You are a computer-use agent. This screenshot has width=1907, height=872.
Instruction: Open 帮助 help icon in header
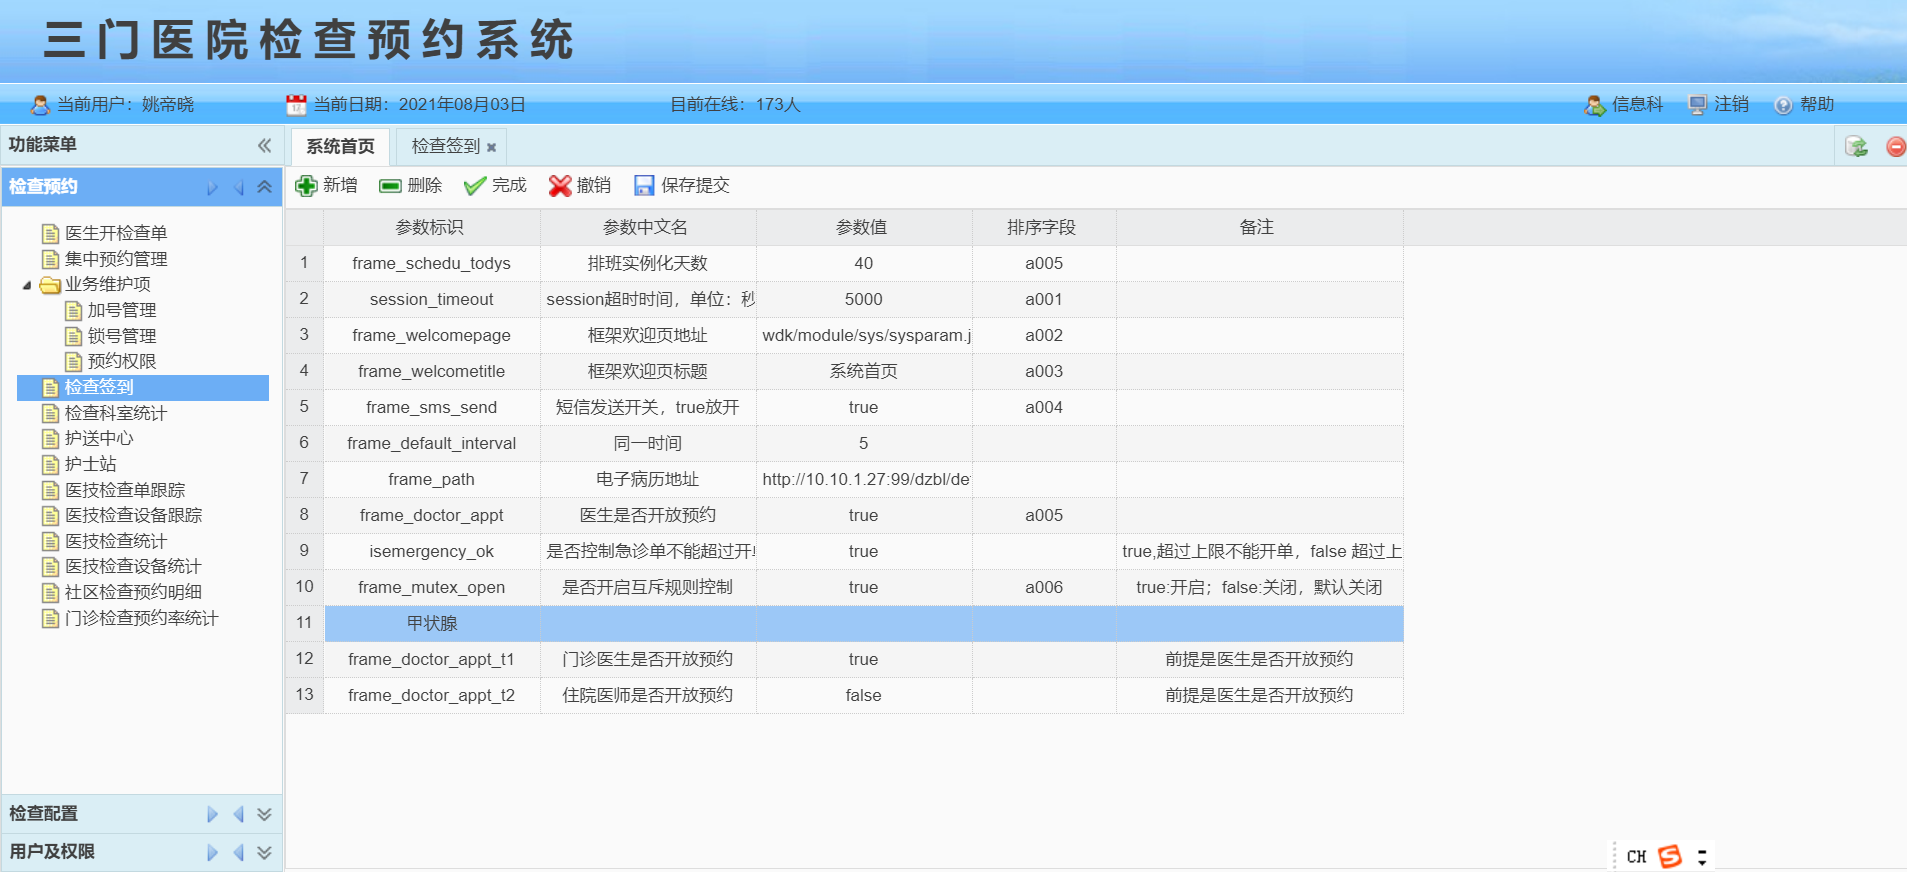coord(1783,105)
